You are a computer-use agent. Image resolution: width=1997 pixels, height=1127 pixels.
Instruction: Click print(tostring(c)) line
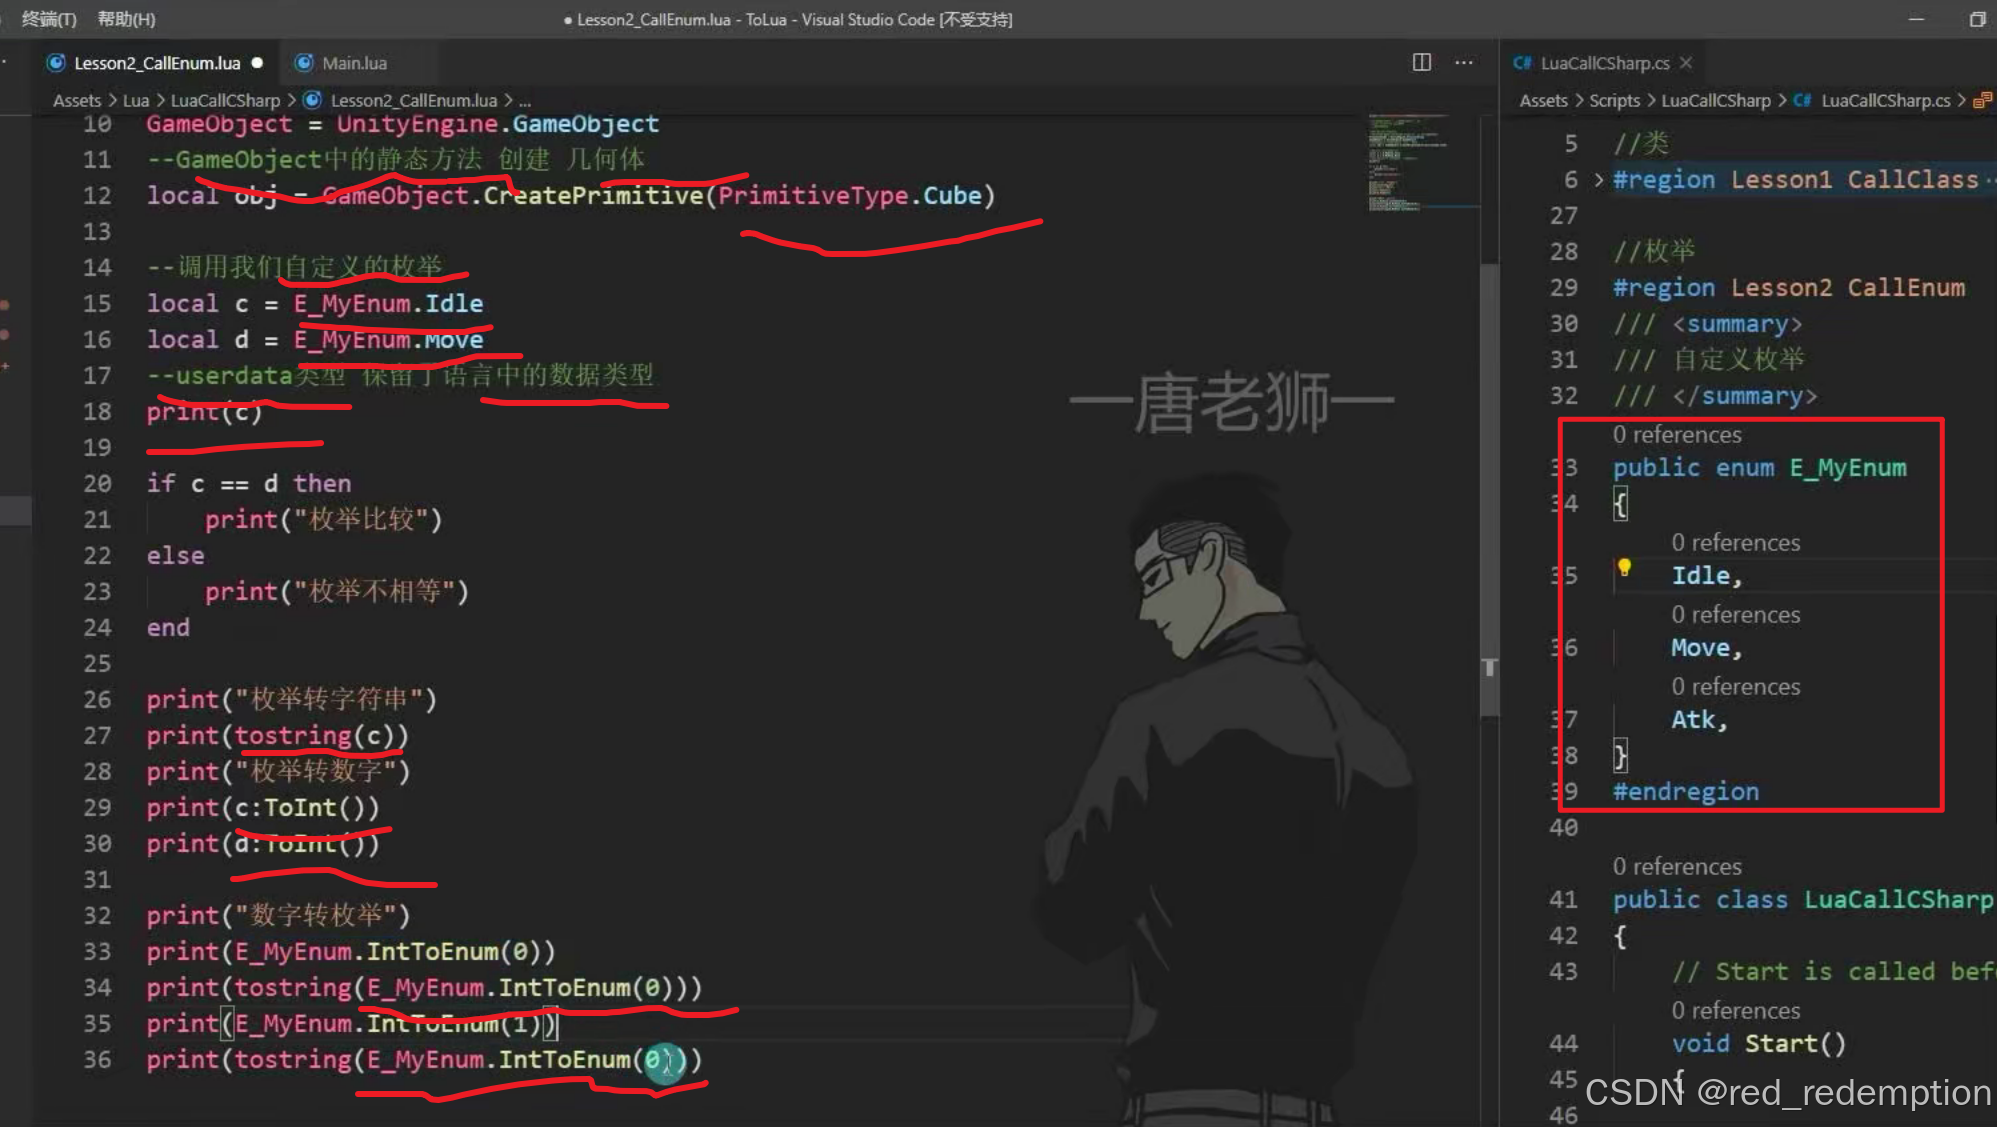[x=277, y=736]
